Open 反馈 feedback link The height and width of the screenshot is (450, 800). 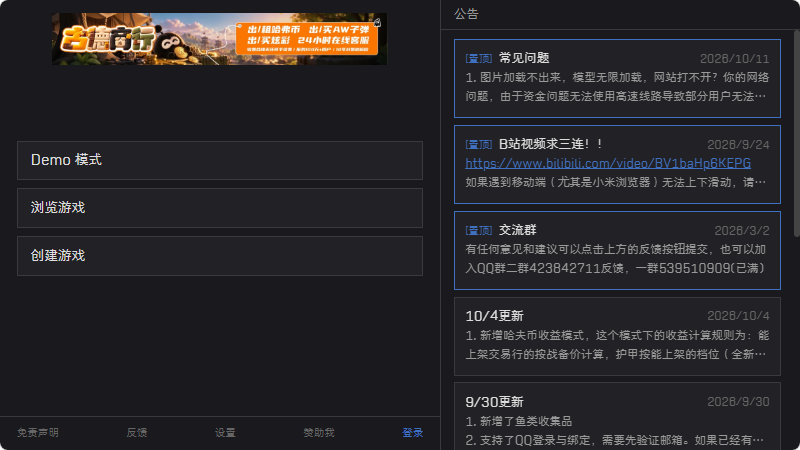pyautogui.click(x=137, y=433)
